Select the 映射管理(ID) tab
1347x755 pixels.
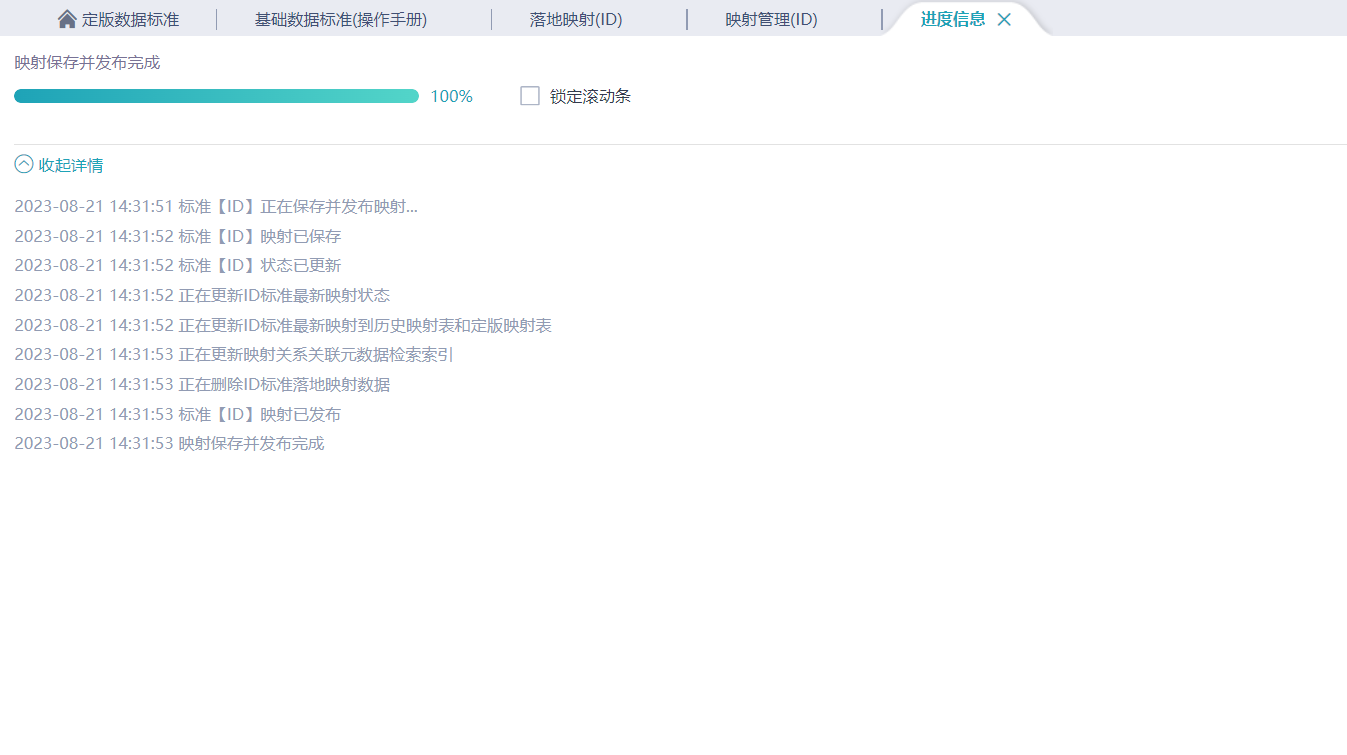771,20
